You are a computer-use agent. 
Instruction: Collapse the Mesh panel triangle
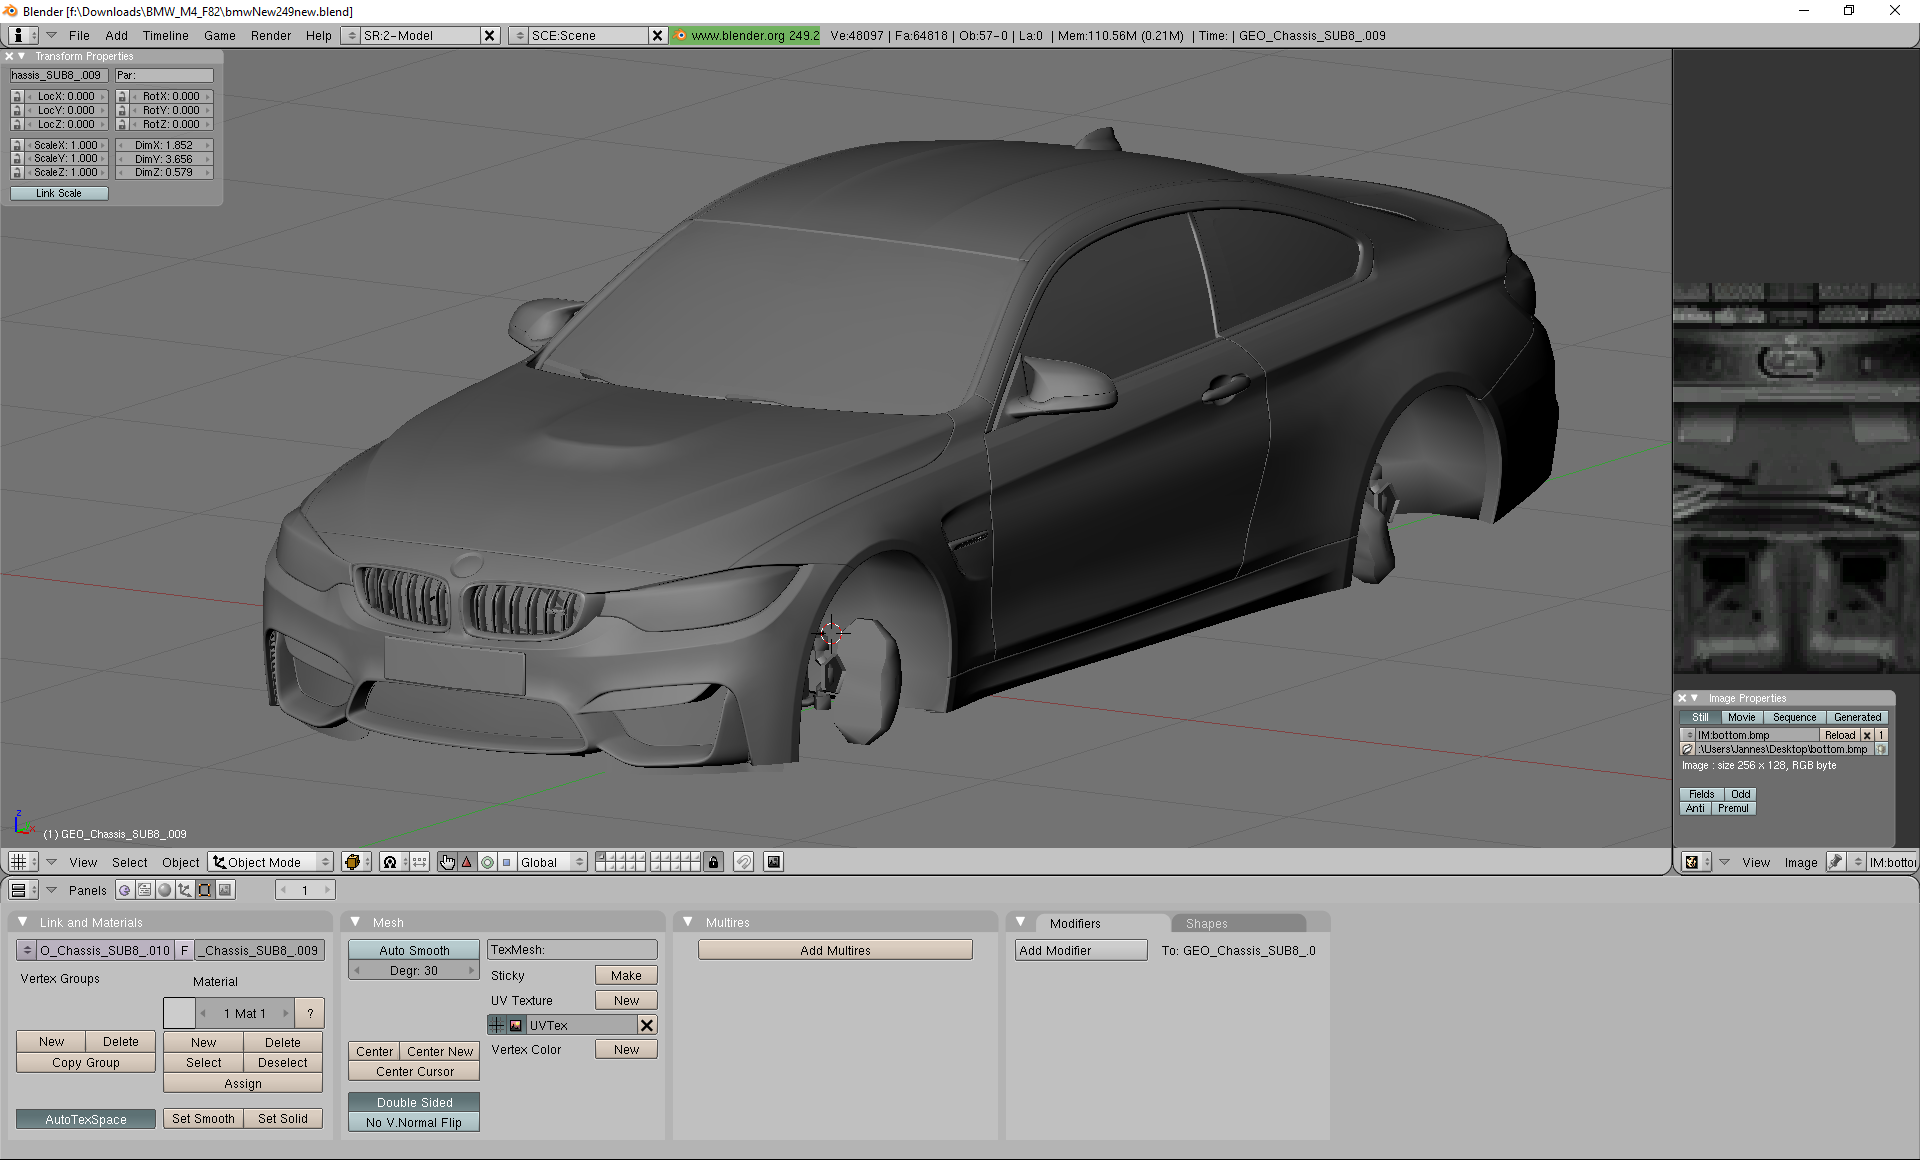[x=355, y=922]
